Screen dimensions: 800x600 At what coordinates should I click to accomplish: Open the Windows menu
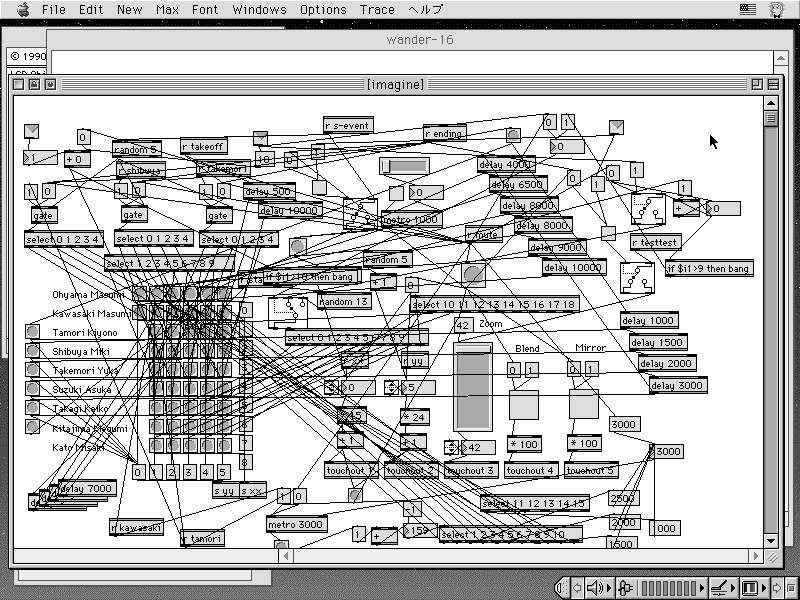pyautogui.click(x=259, y=9)
